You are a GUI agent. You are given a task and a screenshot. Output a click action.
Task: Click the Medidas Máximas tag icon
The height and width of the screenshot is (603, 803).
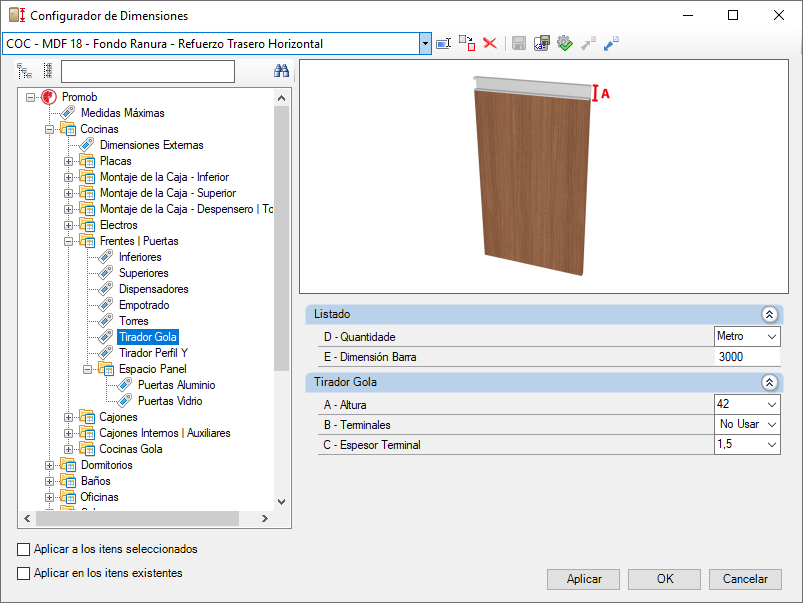pos(68,113)
